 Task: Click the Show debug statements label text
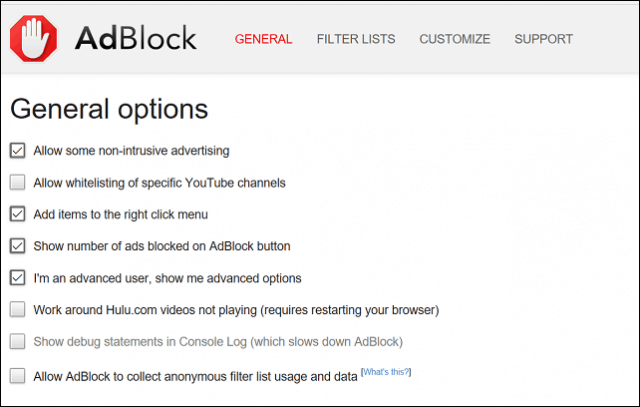tap(218, 342)
